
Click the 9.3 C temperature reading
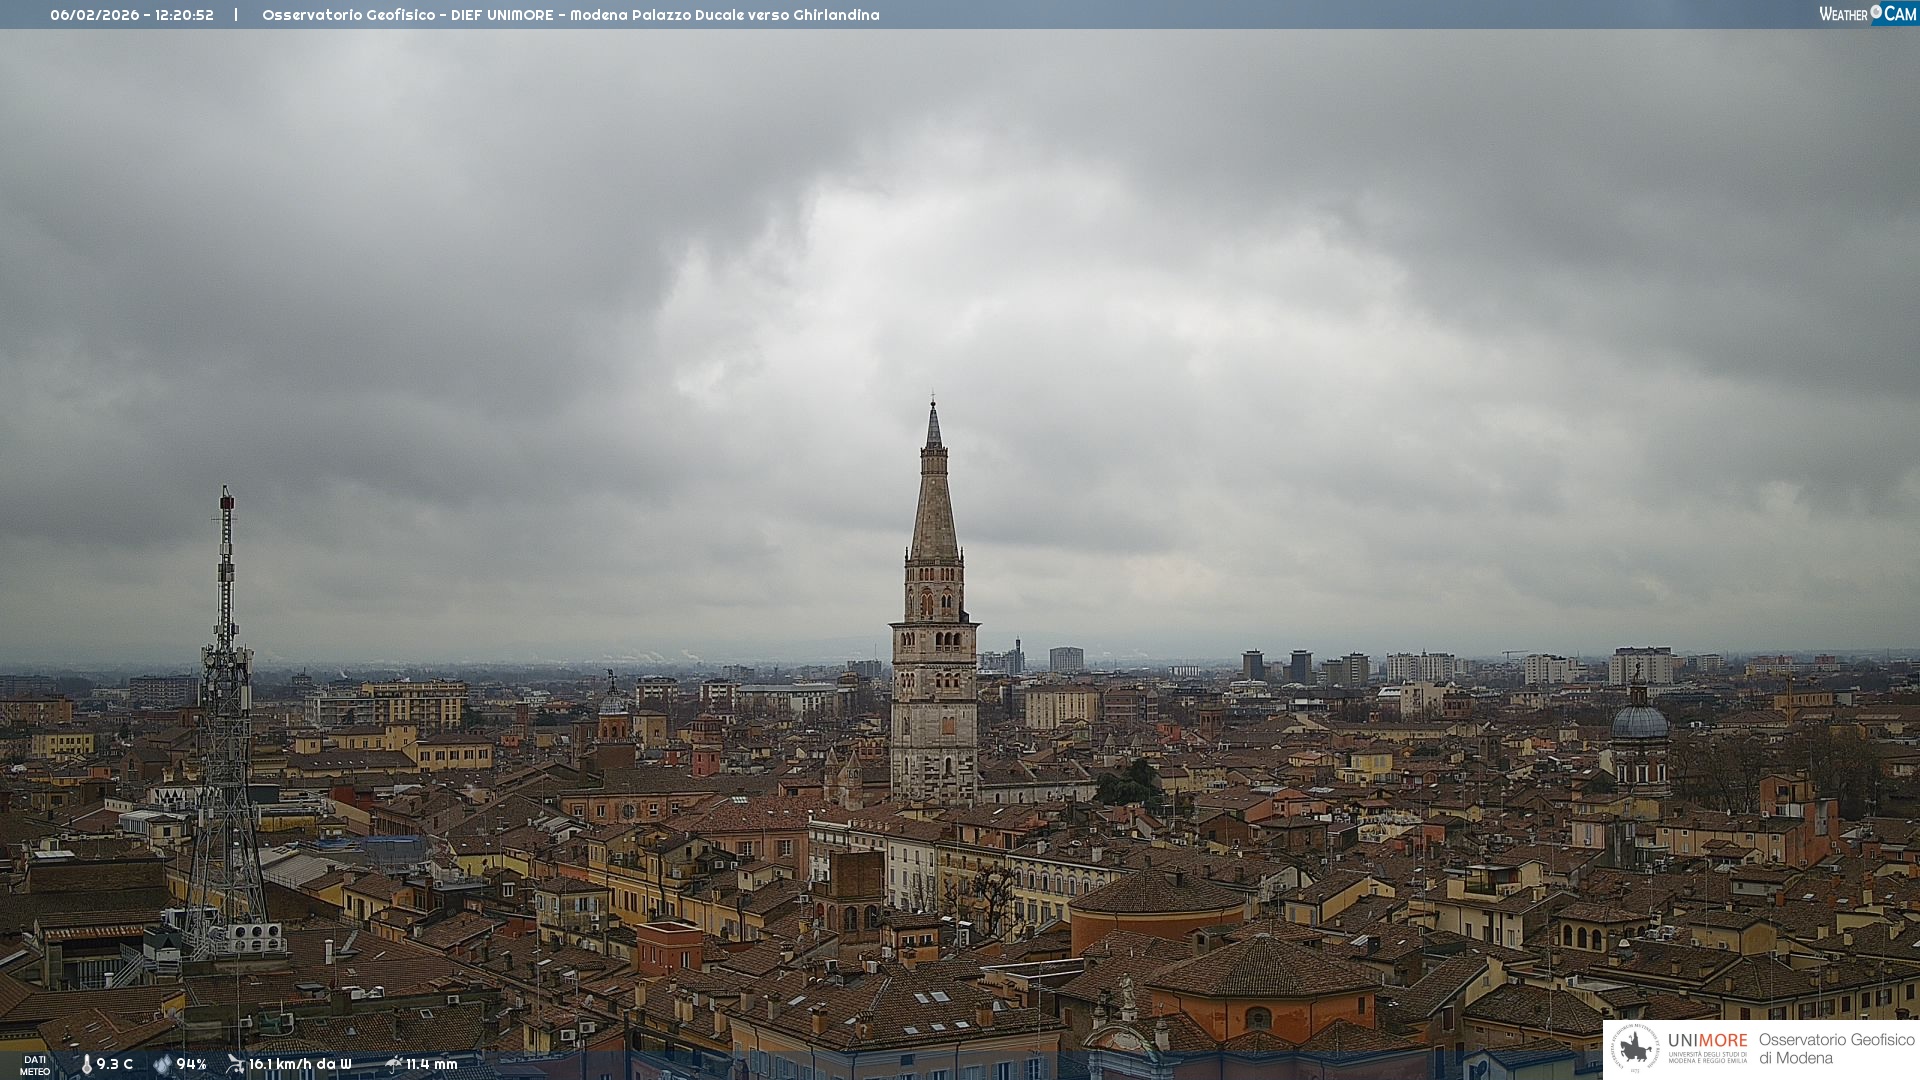point(115,1065)
